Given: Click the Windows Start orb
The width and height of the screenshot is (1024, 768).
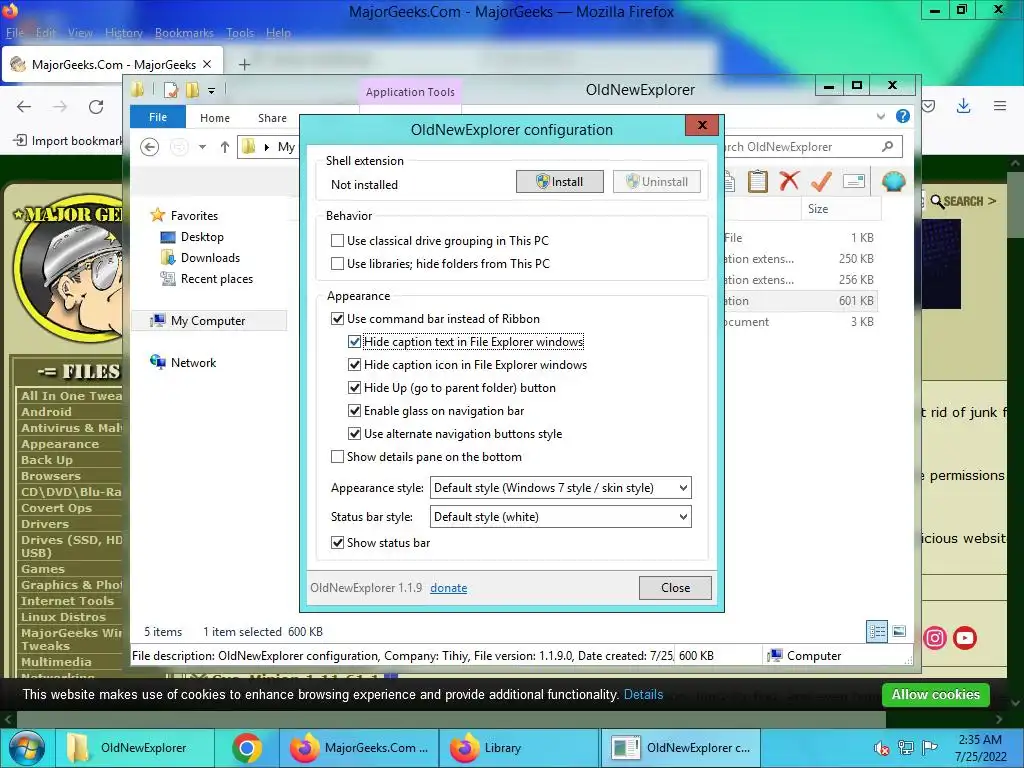Looking at the screenshot, I should pyautogui.click(x=27, y=748).
